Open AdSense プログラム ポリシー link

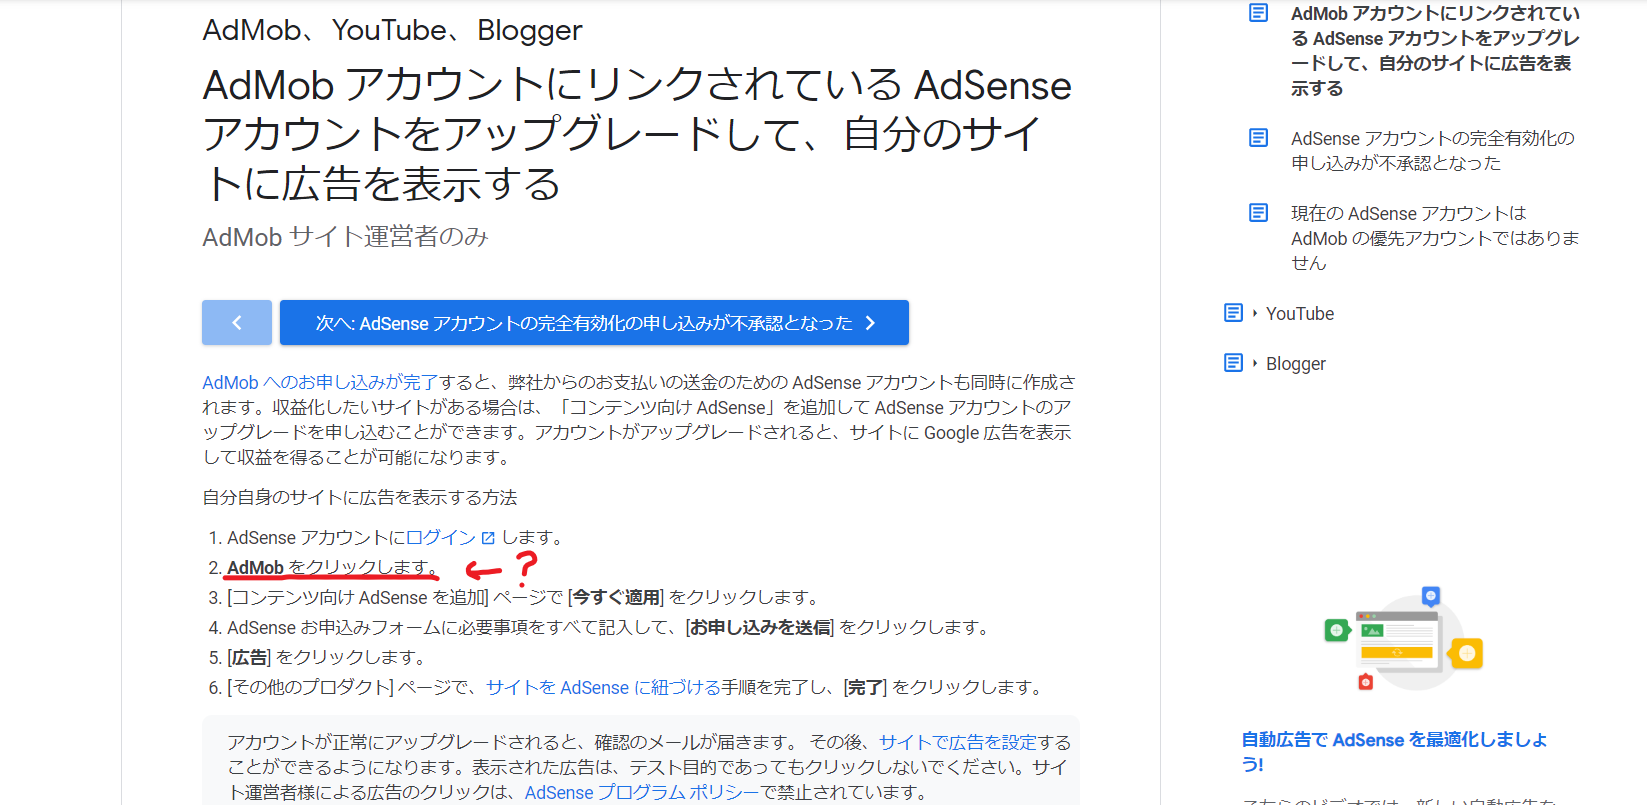tap(642, 792)
